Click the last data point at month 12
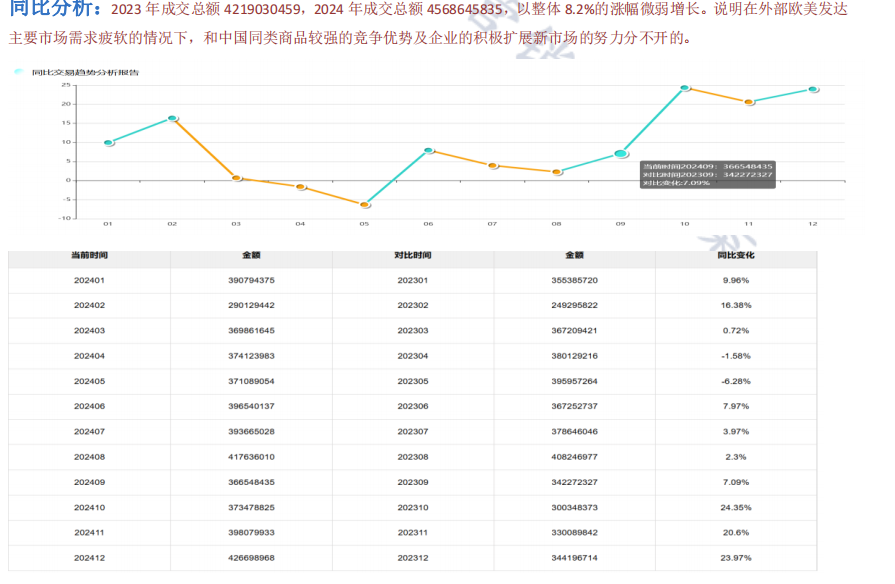The height and width of the screenshot is (584, 895). point(813,89)
